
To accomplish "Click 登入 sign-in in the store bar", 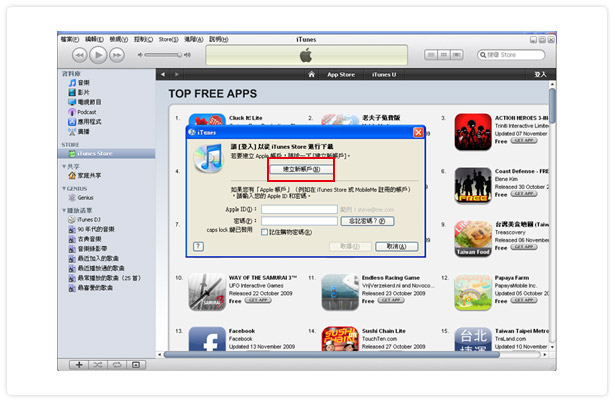I will 540,75.
